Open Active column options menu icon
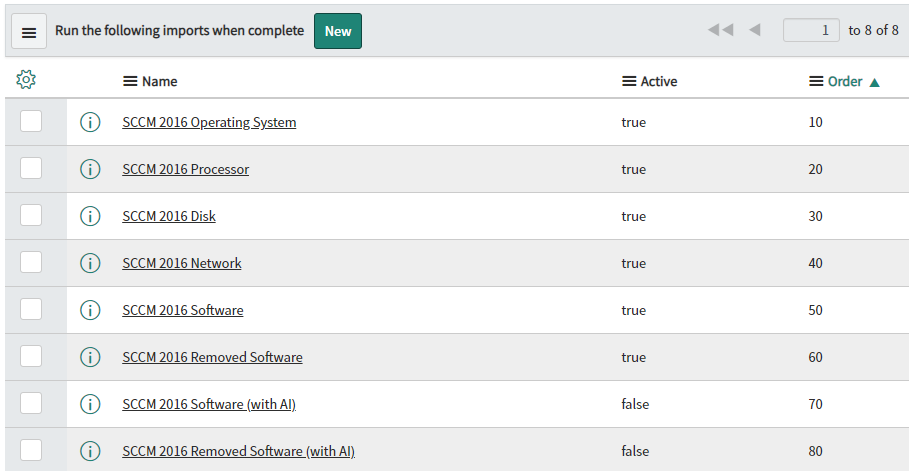The height and width of the screenshot is (471, 909). pyautogui.click(x=629, y=81)
